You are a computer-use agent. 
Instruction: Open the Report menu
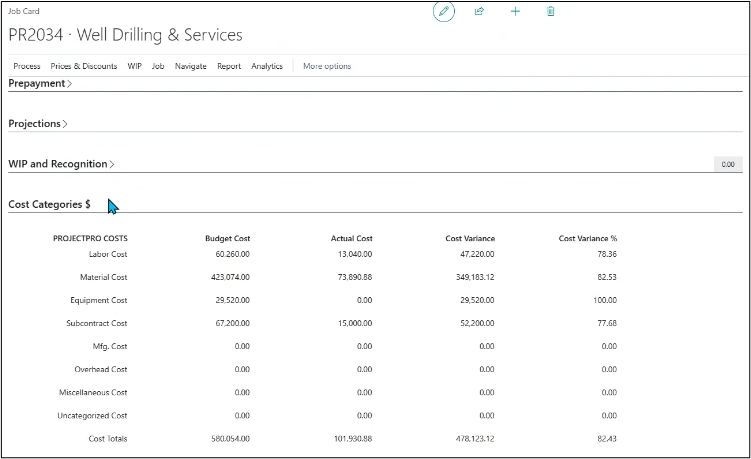click(x=229, y=66)
